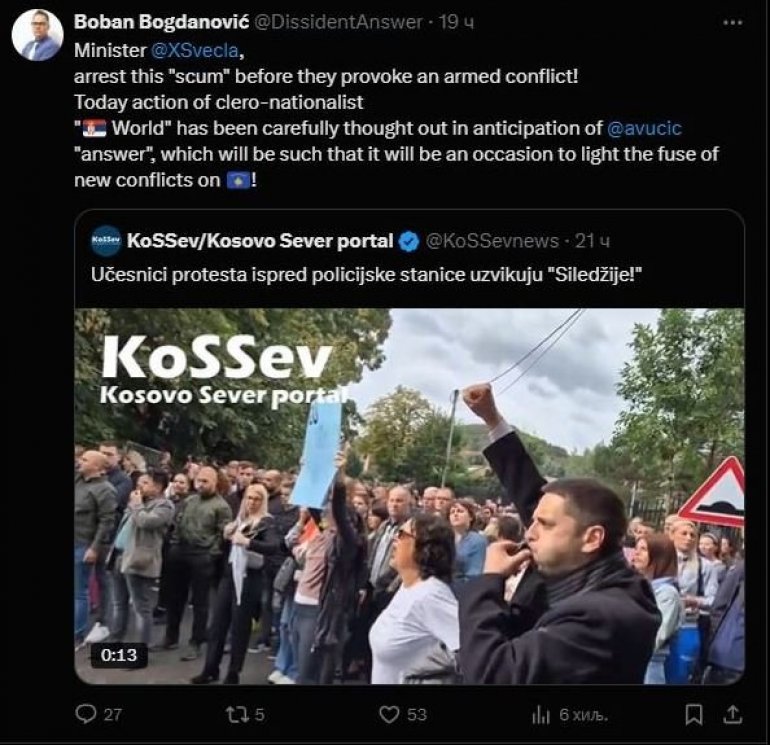Open the @avucic mention link
The image size is (770, 745).
[644, 128]
